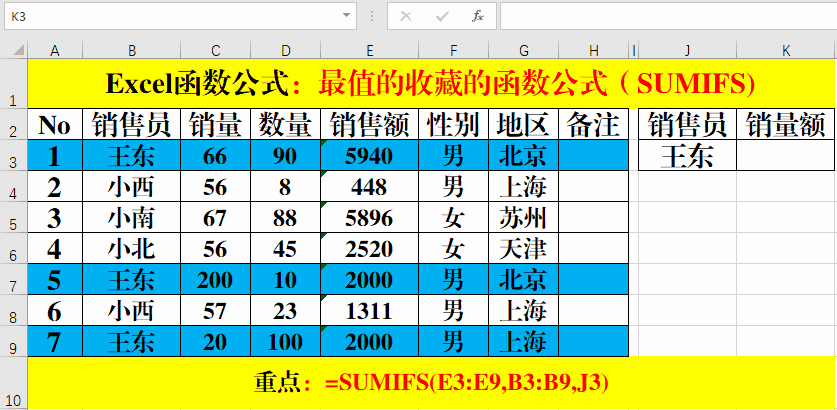Select column E header
The width and height of the screenshot is (837, 410).
(370, 50)
